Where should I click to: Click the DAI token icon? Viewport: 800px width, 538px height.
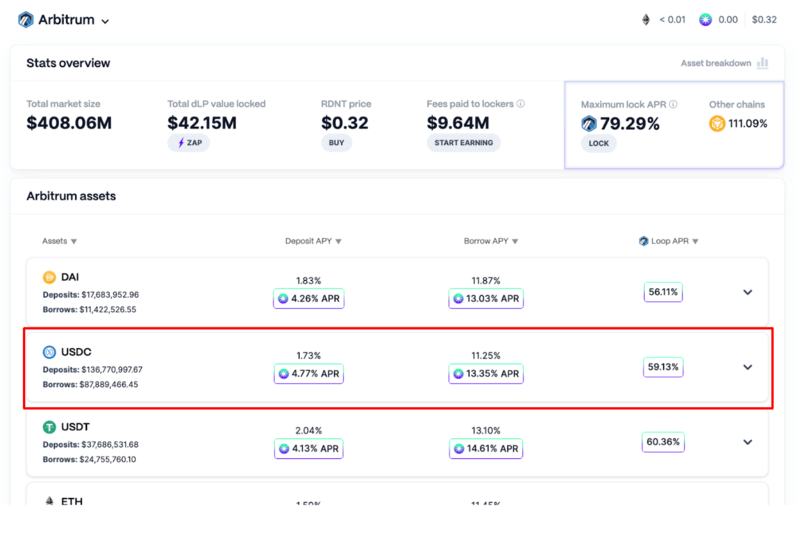coord(49,277)
